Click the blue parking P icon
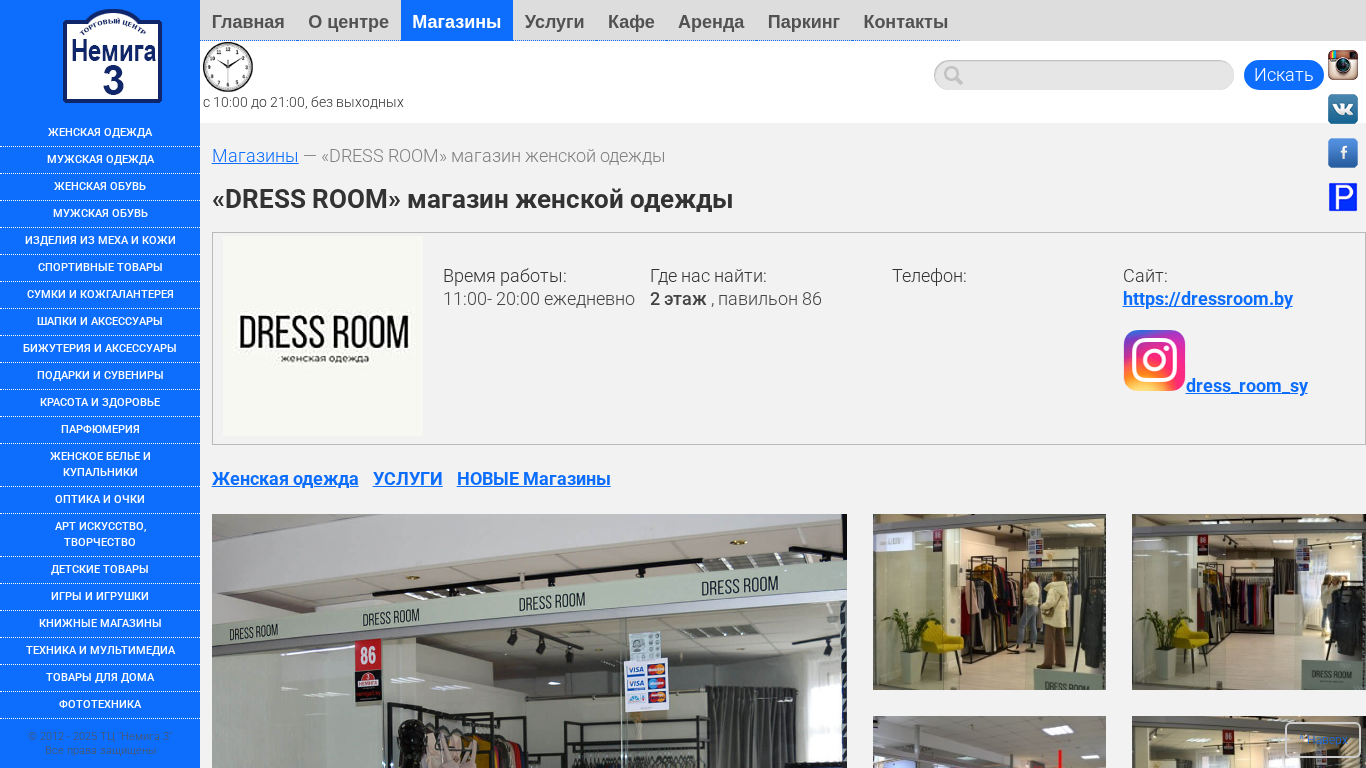This screenshot has width=1366, height=768. point(1343,197)
